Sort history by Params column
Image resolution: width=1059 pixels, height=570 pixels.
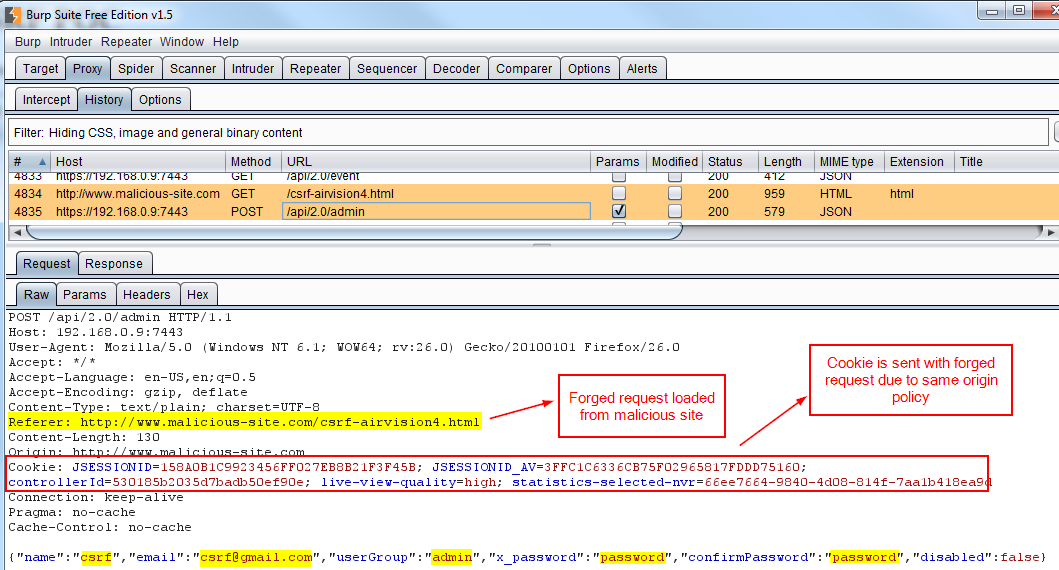click(x=617, y=161)
